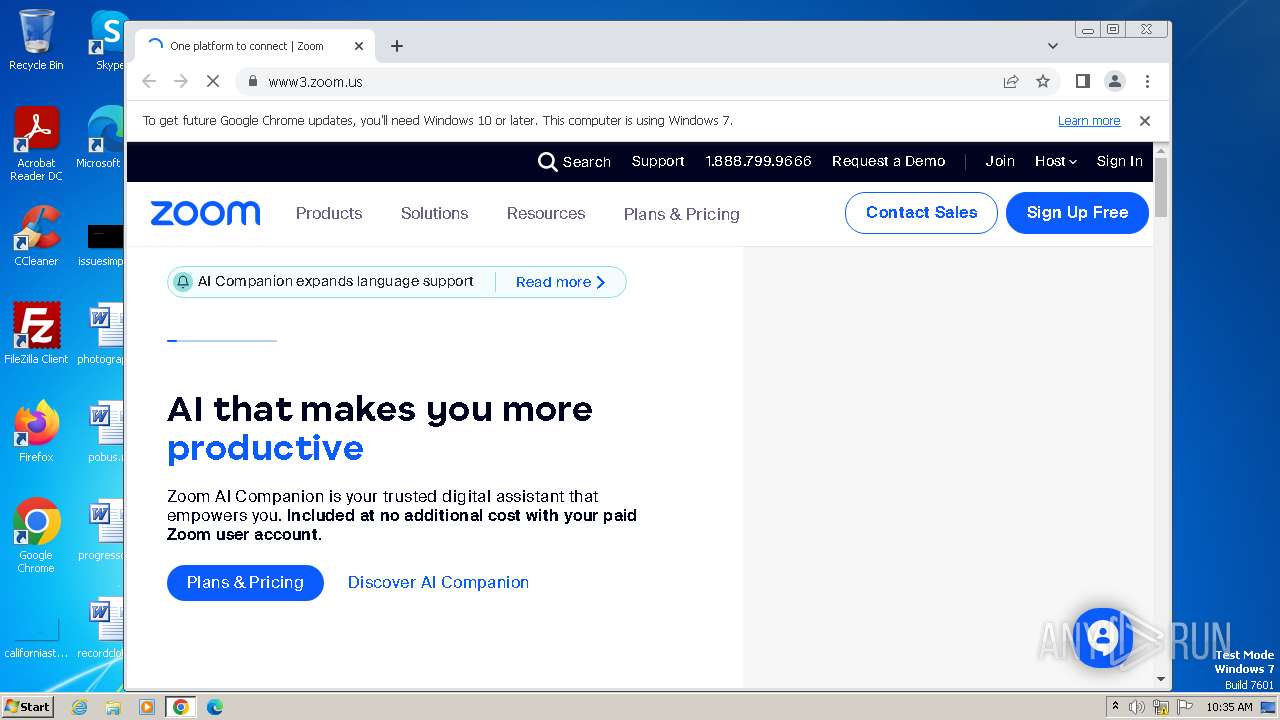Show hidden tray icons
1280x720 pixels.
click(x=1115, y=707)
